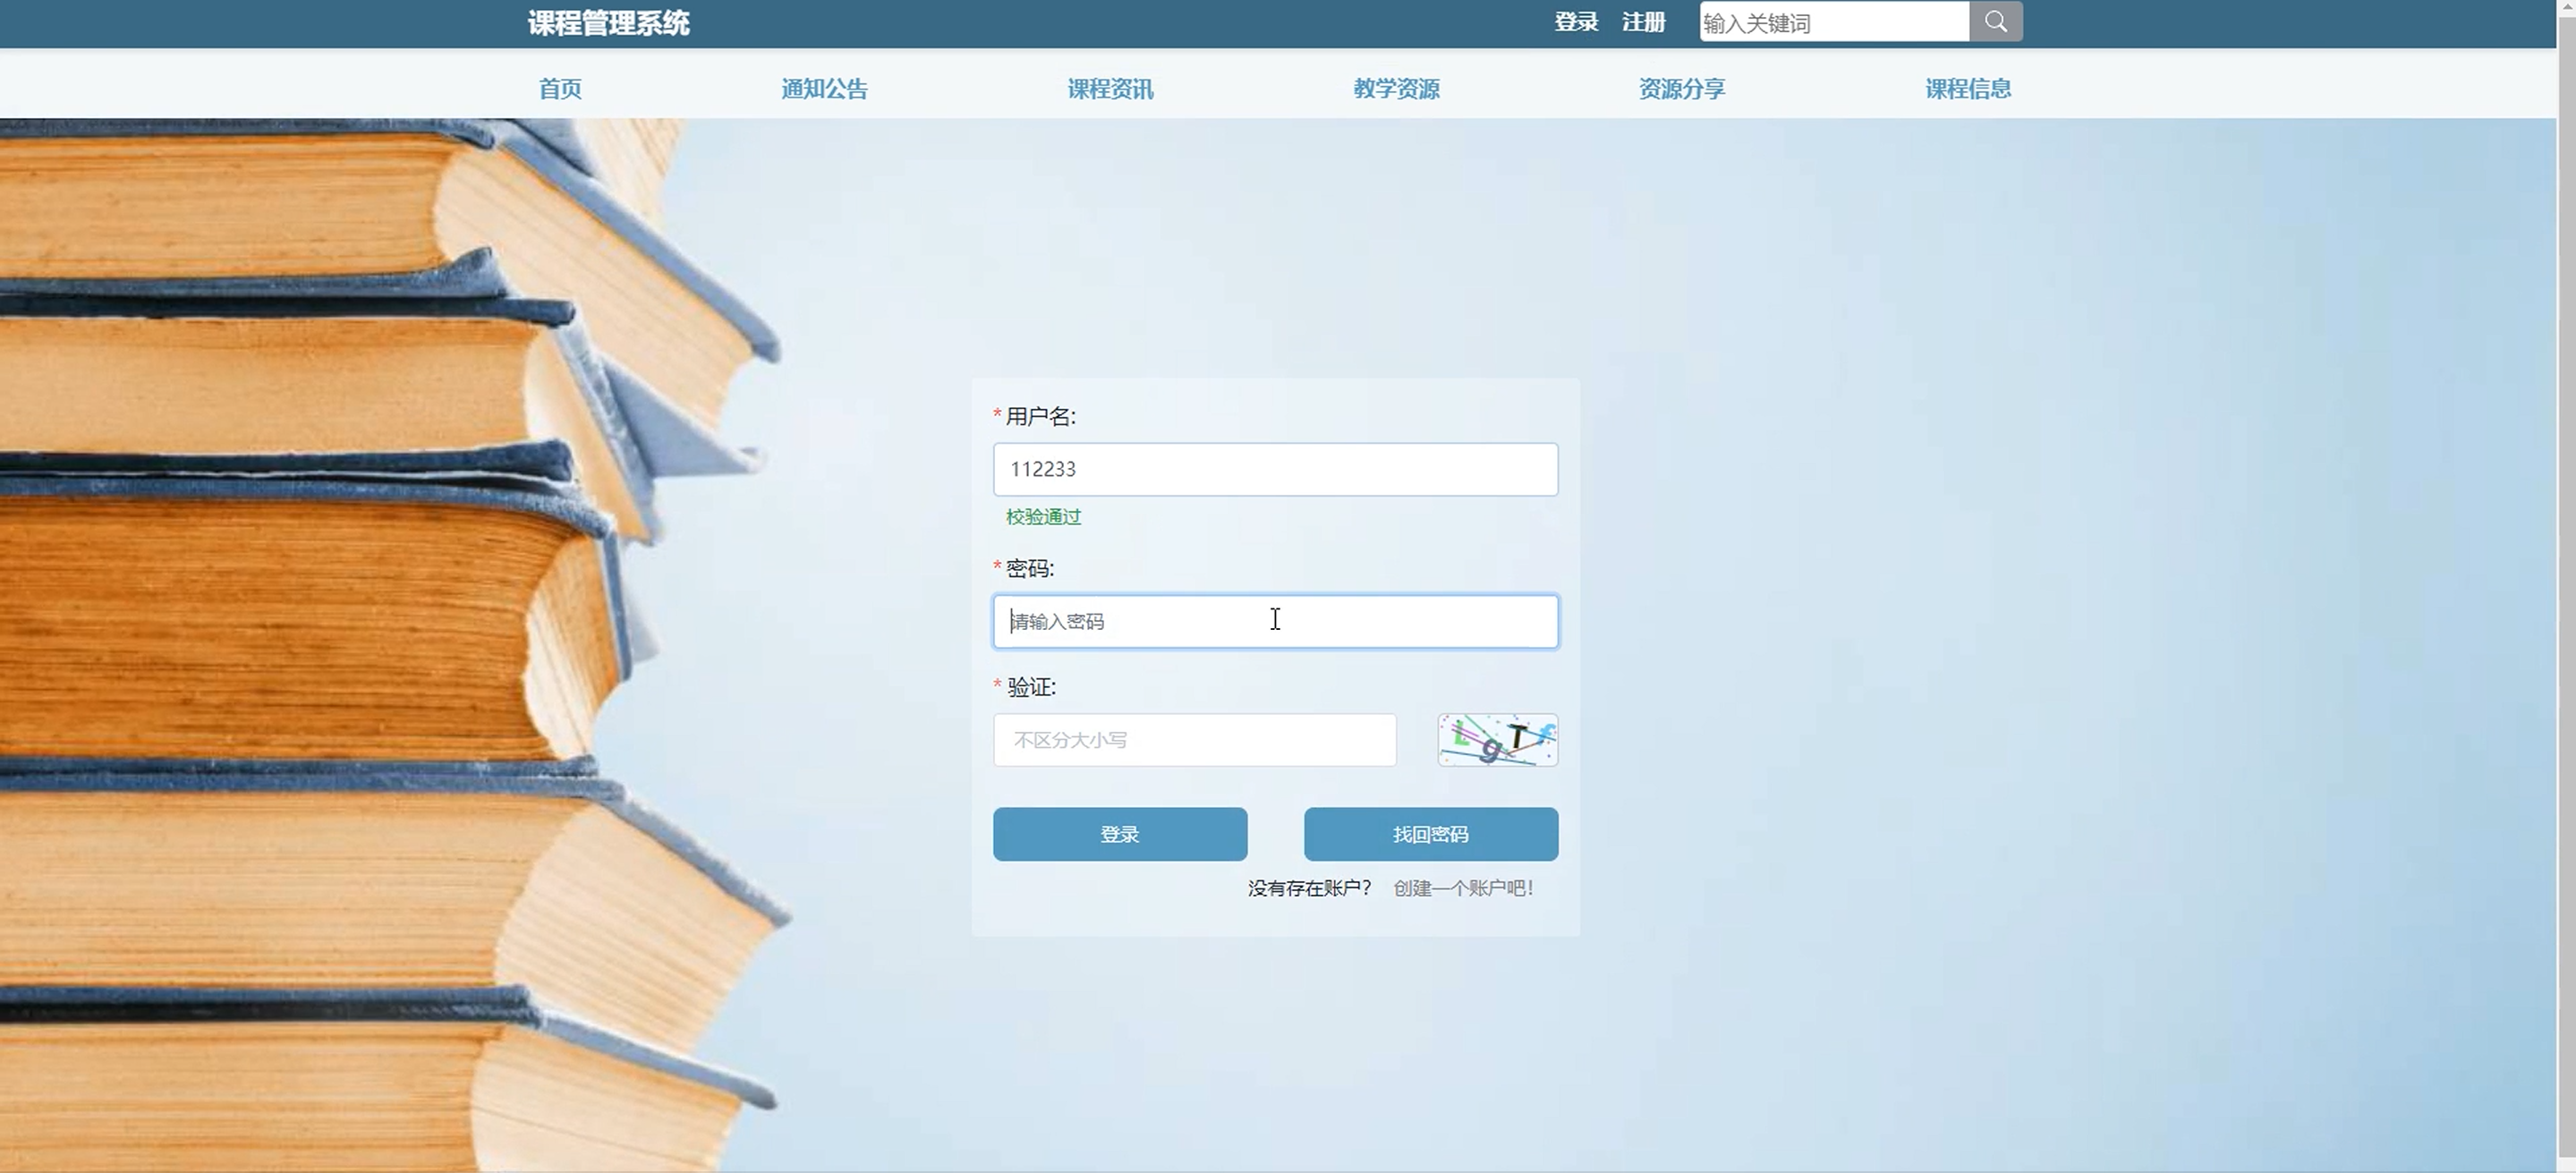Viewport: 2576px width, 1173px height.
Task: Click the username field containing 112233
Action: (1274, 469)
